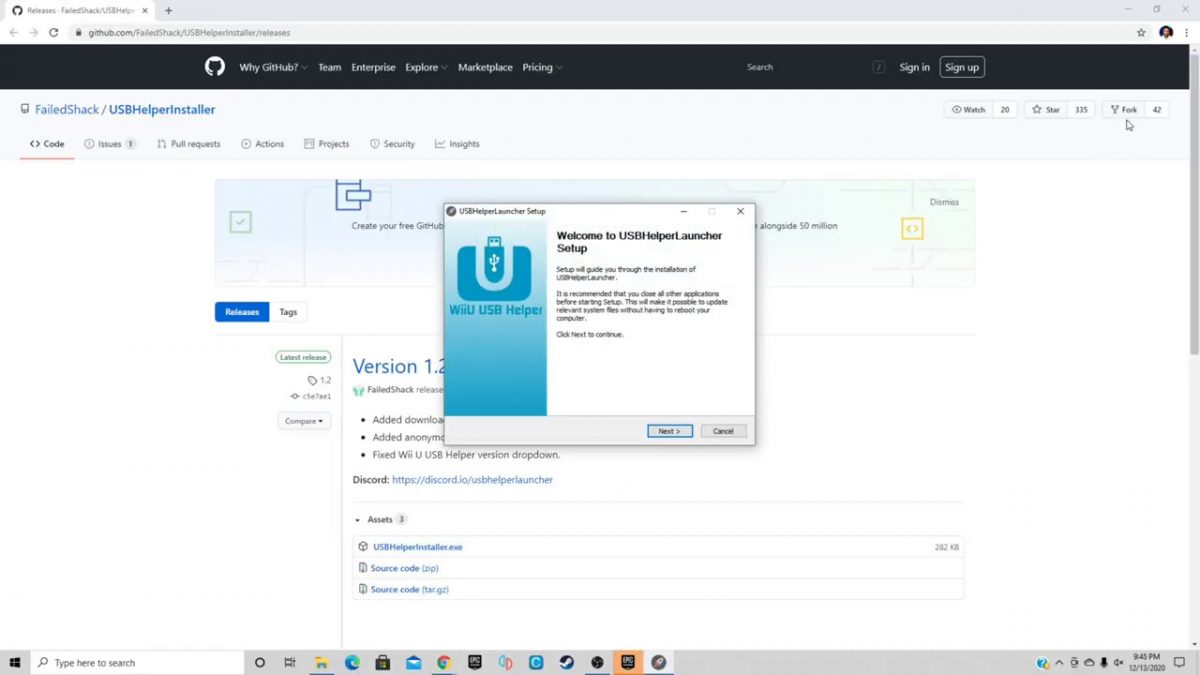
Task: Open Microsoft Store from the taskbar
Action: point(382,662)
